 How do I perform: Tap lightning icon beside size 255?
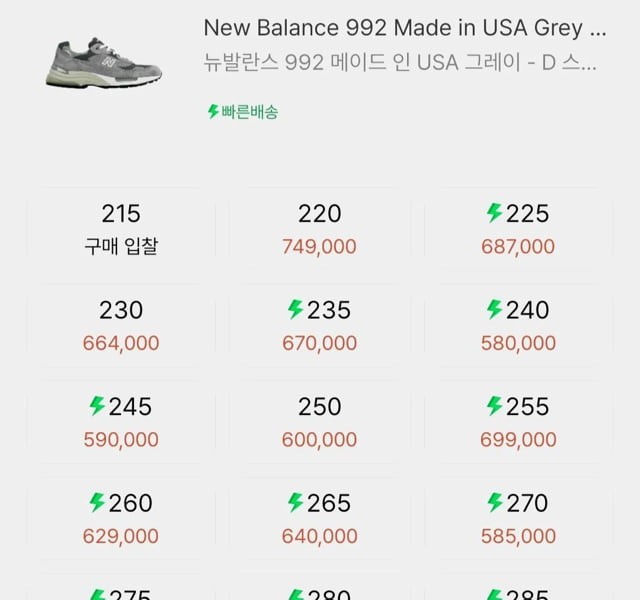click(494, 406)
